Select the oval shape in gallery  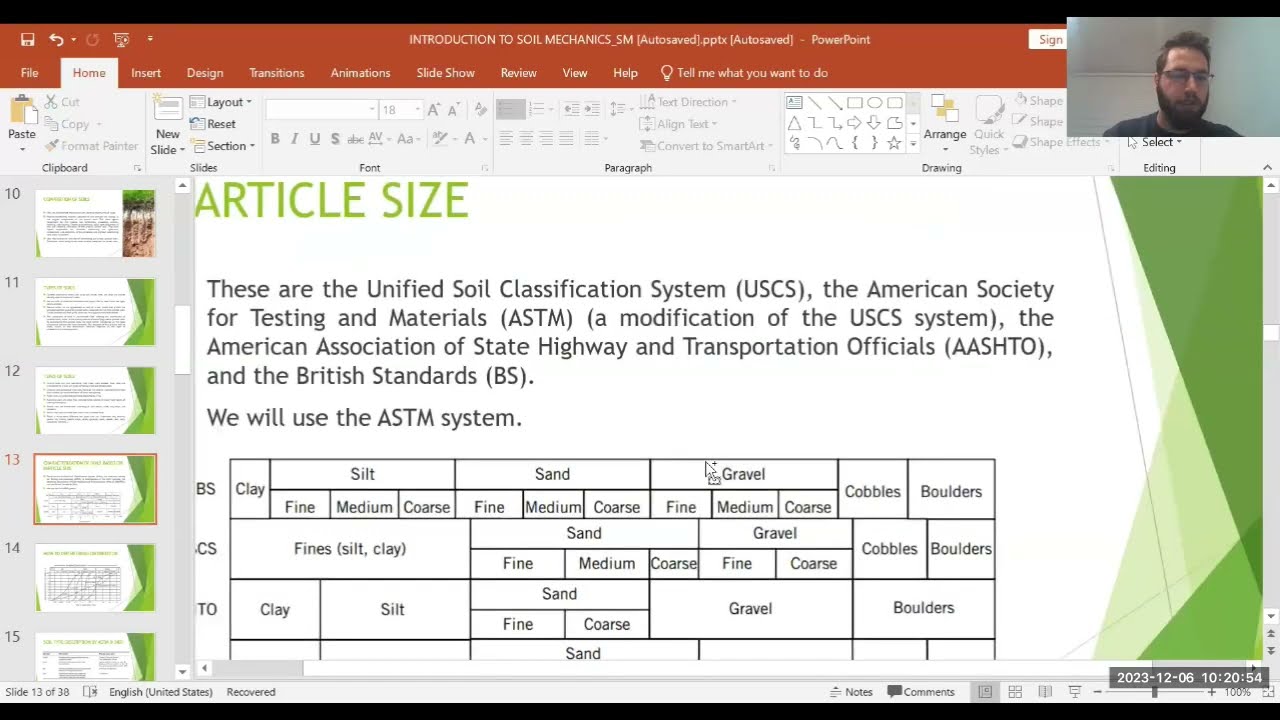coord(874,103)
